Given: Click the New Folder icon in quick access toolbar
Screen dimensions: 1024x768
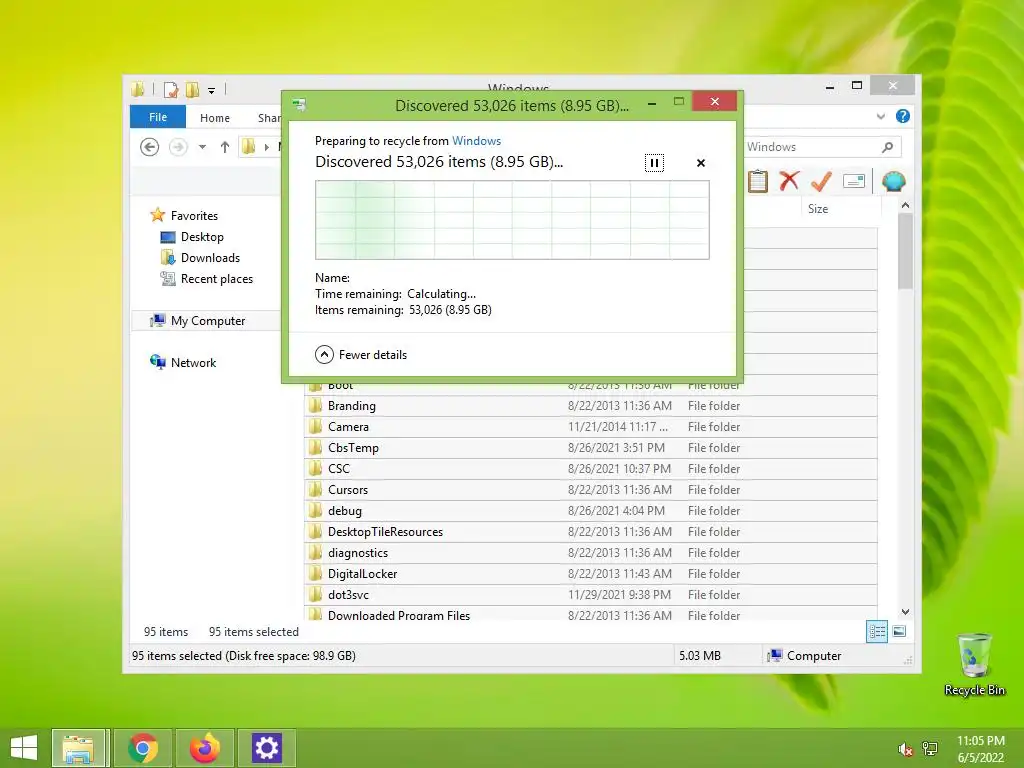Looking at the screenshot, I should pos(192,89).
